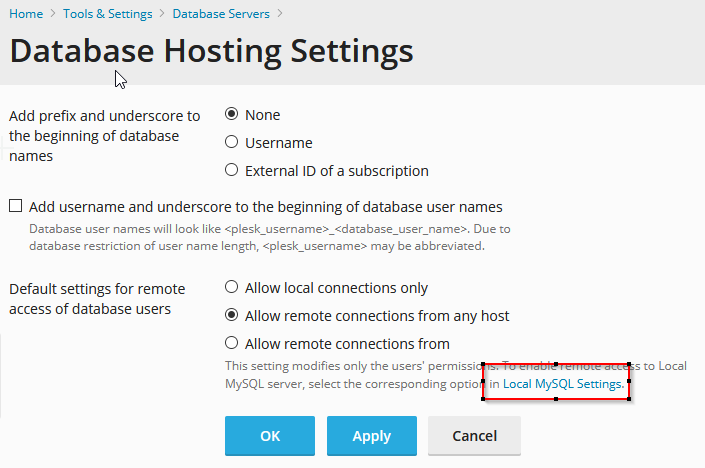Navigate to Database Servers breadcrumb
The height and width of the screenshot is (468, 705).
click(x=220, y=14)
